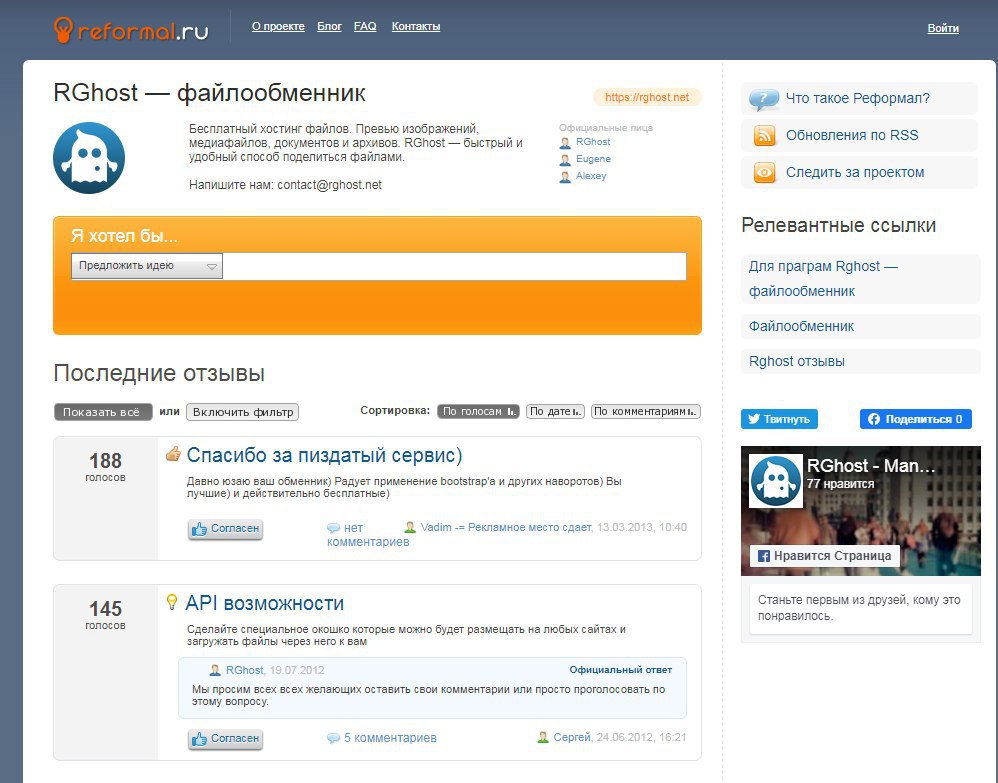Click the idea text input field
The image size is (998, 783).
454,266
